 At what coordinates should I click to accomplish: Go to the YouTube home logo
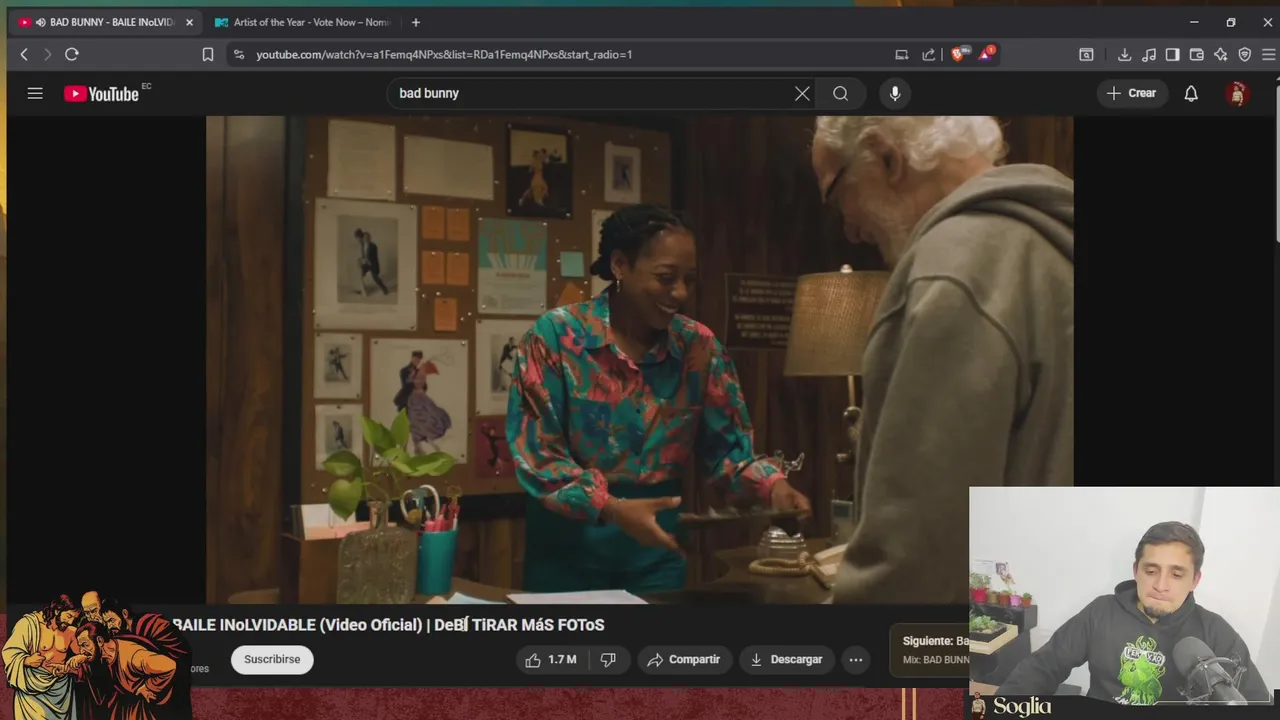coord(102,93)
